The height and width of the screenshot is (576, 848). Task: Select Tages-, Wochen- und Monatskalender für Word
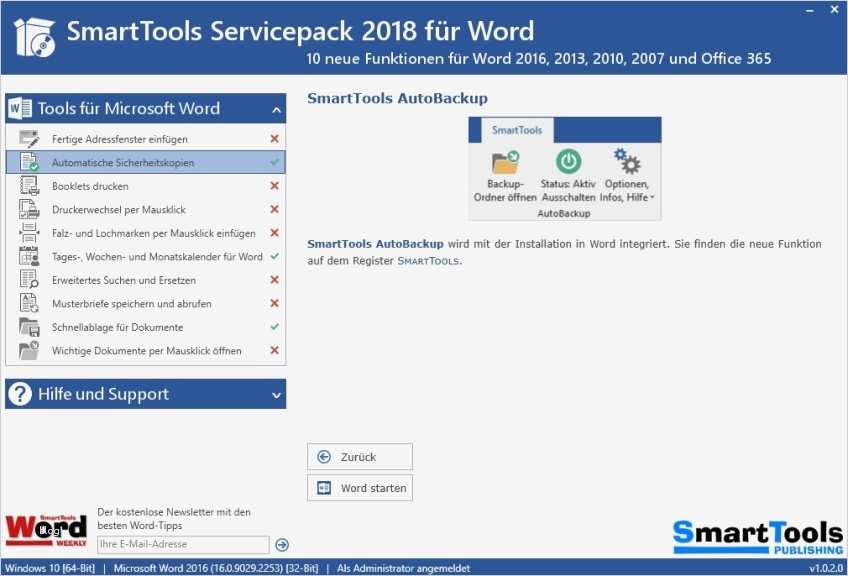pyautogui.click(x=145, y=256)
